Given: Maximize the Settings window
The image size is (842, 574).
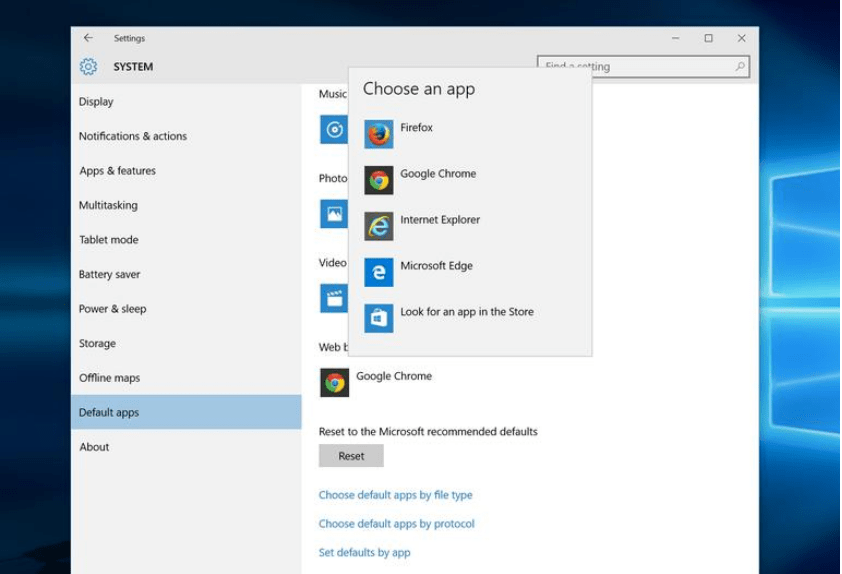Looking at the screenshot, I should click(x=708, y=38).
